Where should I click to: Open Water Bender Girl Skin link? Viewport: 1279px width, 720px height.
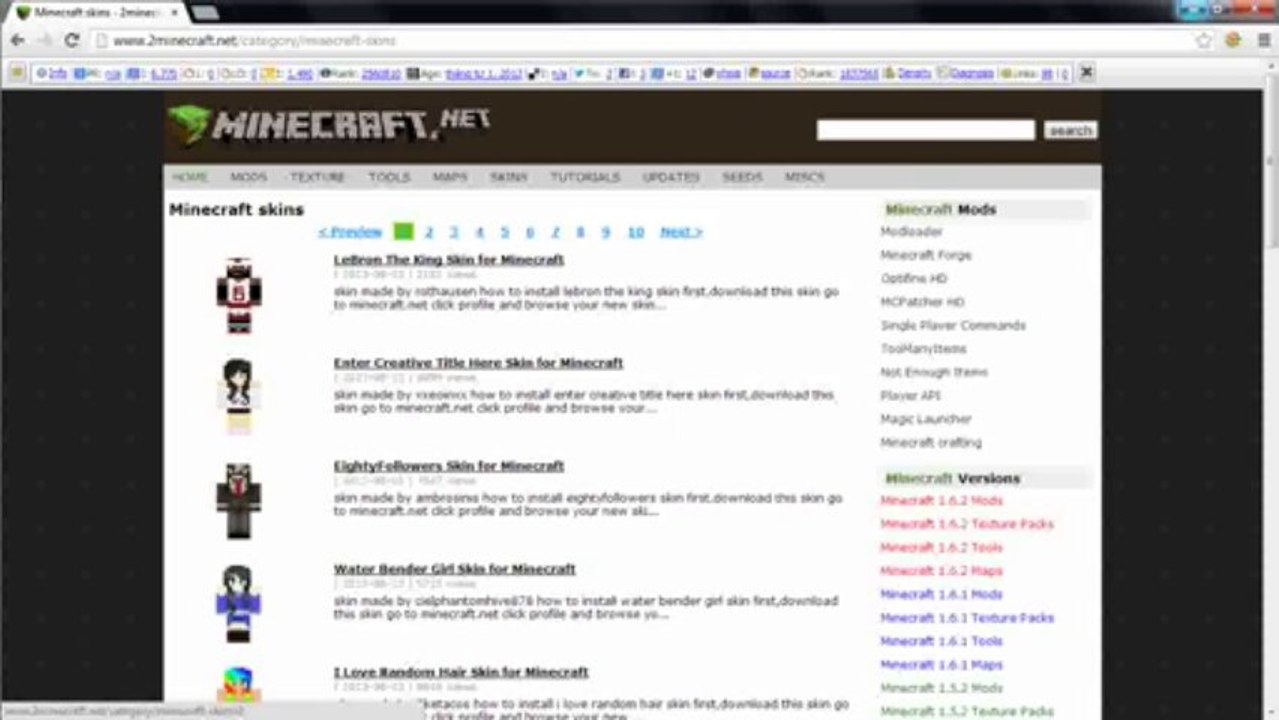coord(455,569)
